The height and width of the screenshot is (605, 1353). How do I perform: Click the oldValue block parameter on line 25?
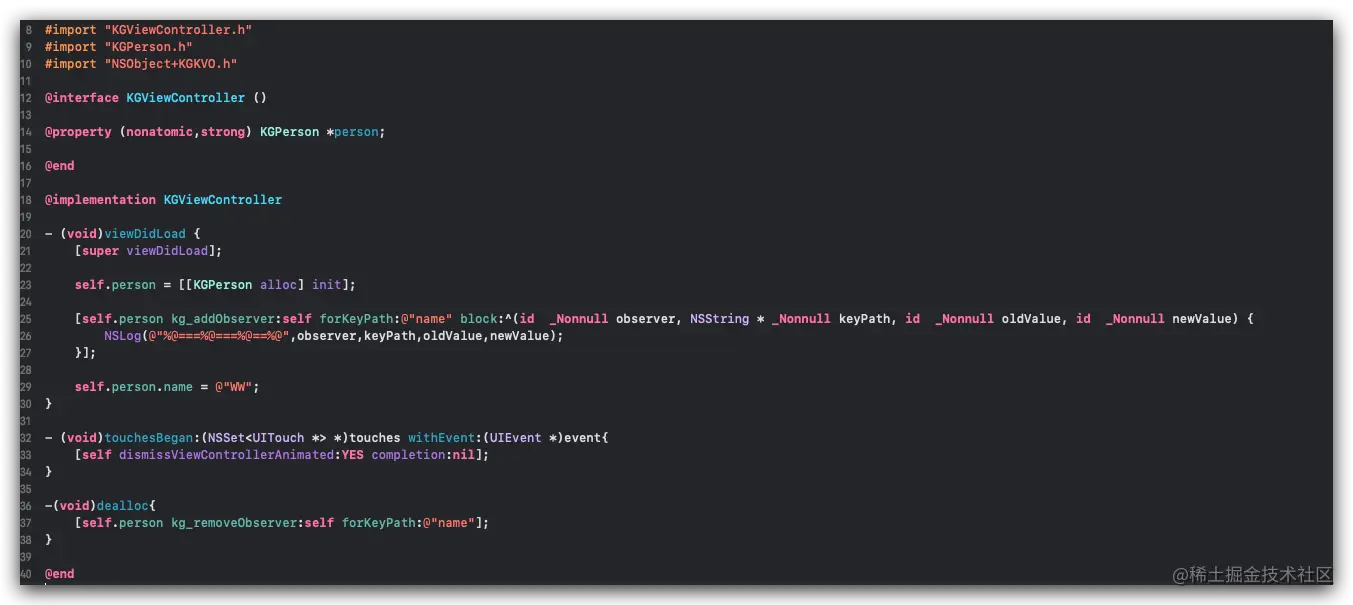pyautogui.click(x=1031, y=319)
